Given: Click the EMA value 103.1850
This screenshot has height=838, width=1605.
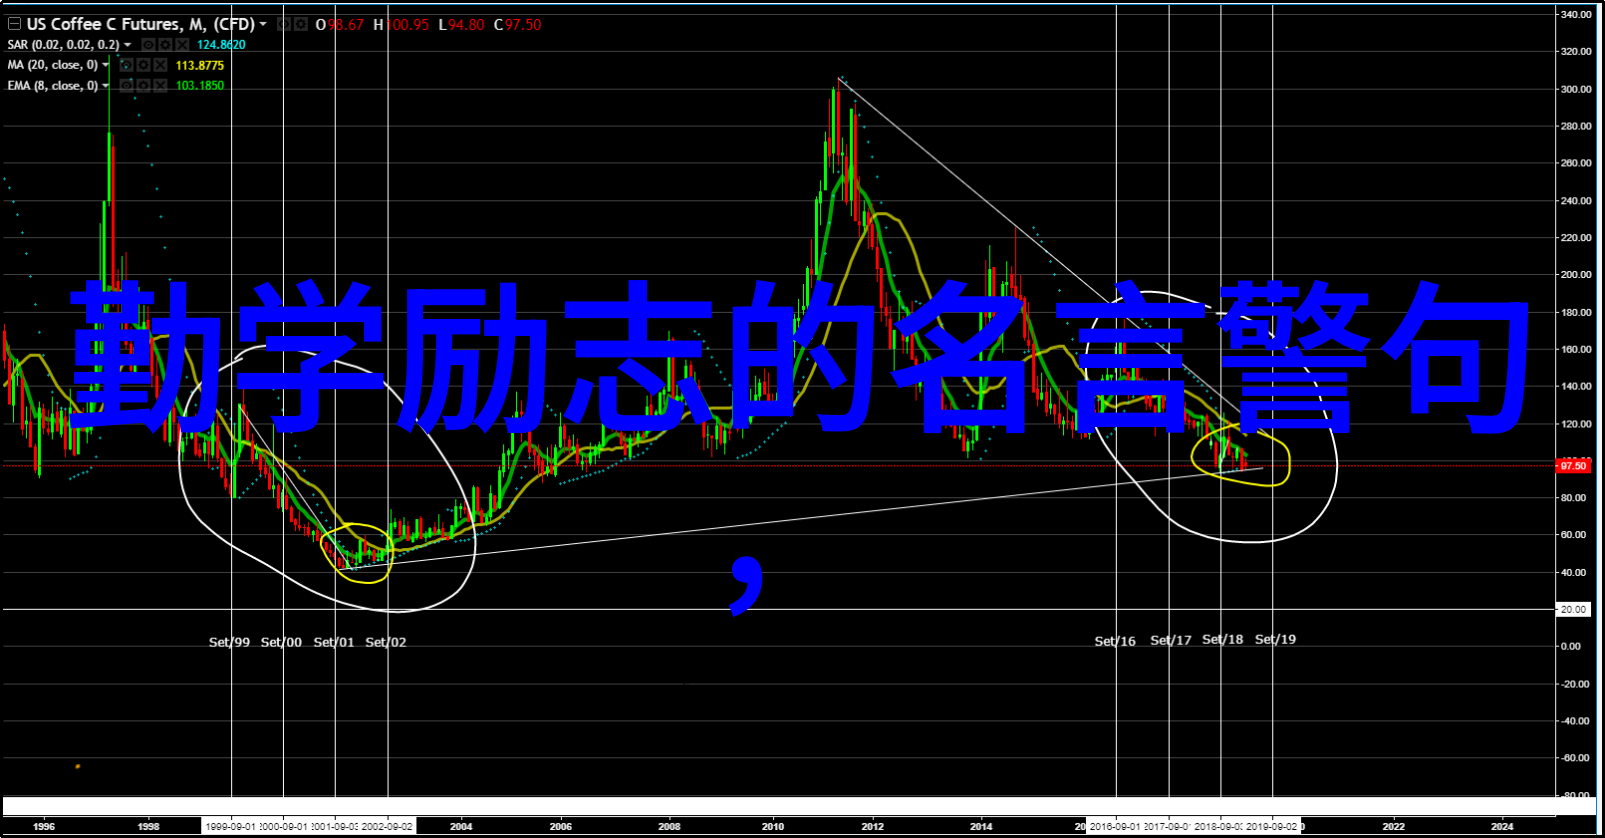Looking at the screenshot, I should 200,86.
